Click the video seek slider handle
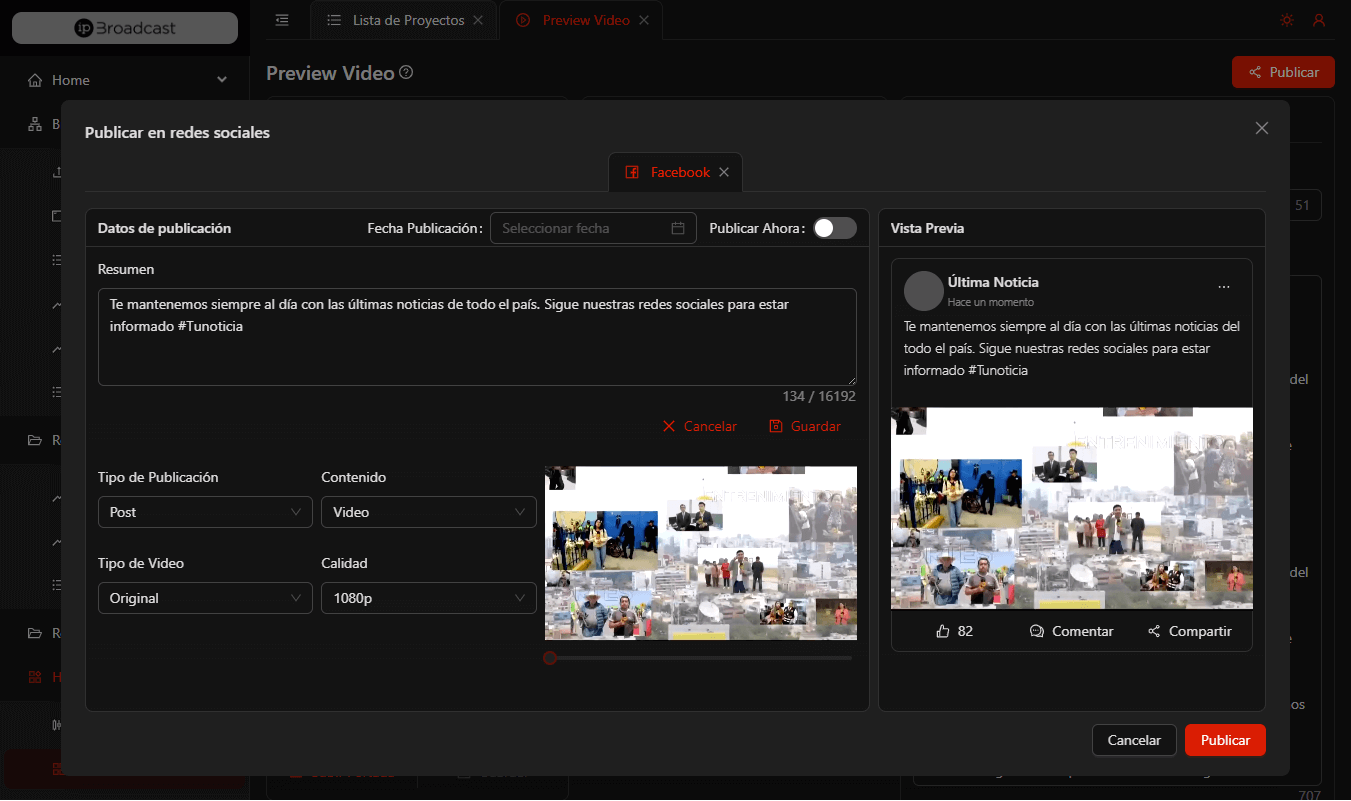The width and height of the screenshot is (1351, 801). [550, 658]
